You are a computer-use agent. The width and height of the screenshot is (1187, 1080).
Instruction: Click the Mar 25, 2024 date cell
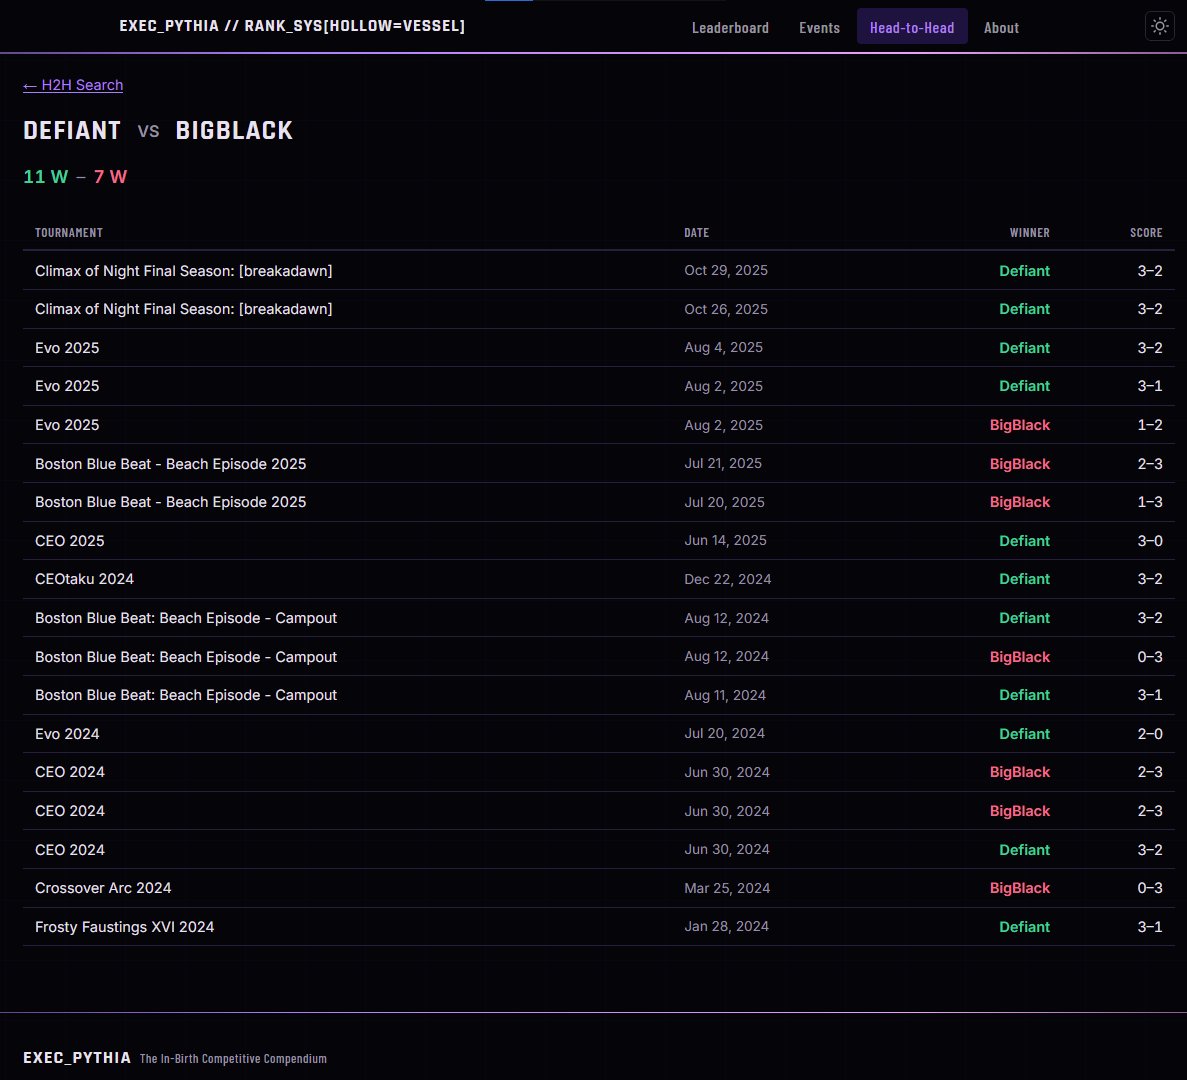click(x=727, y=888)
